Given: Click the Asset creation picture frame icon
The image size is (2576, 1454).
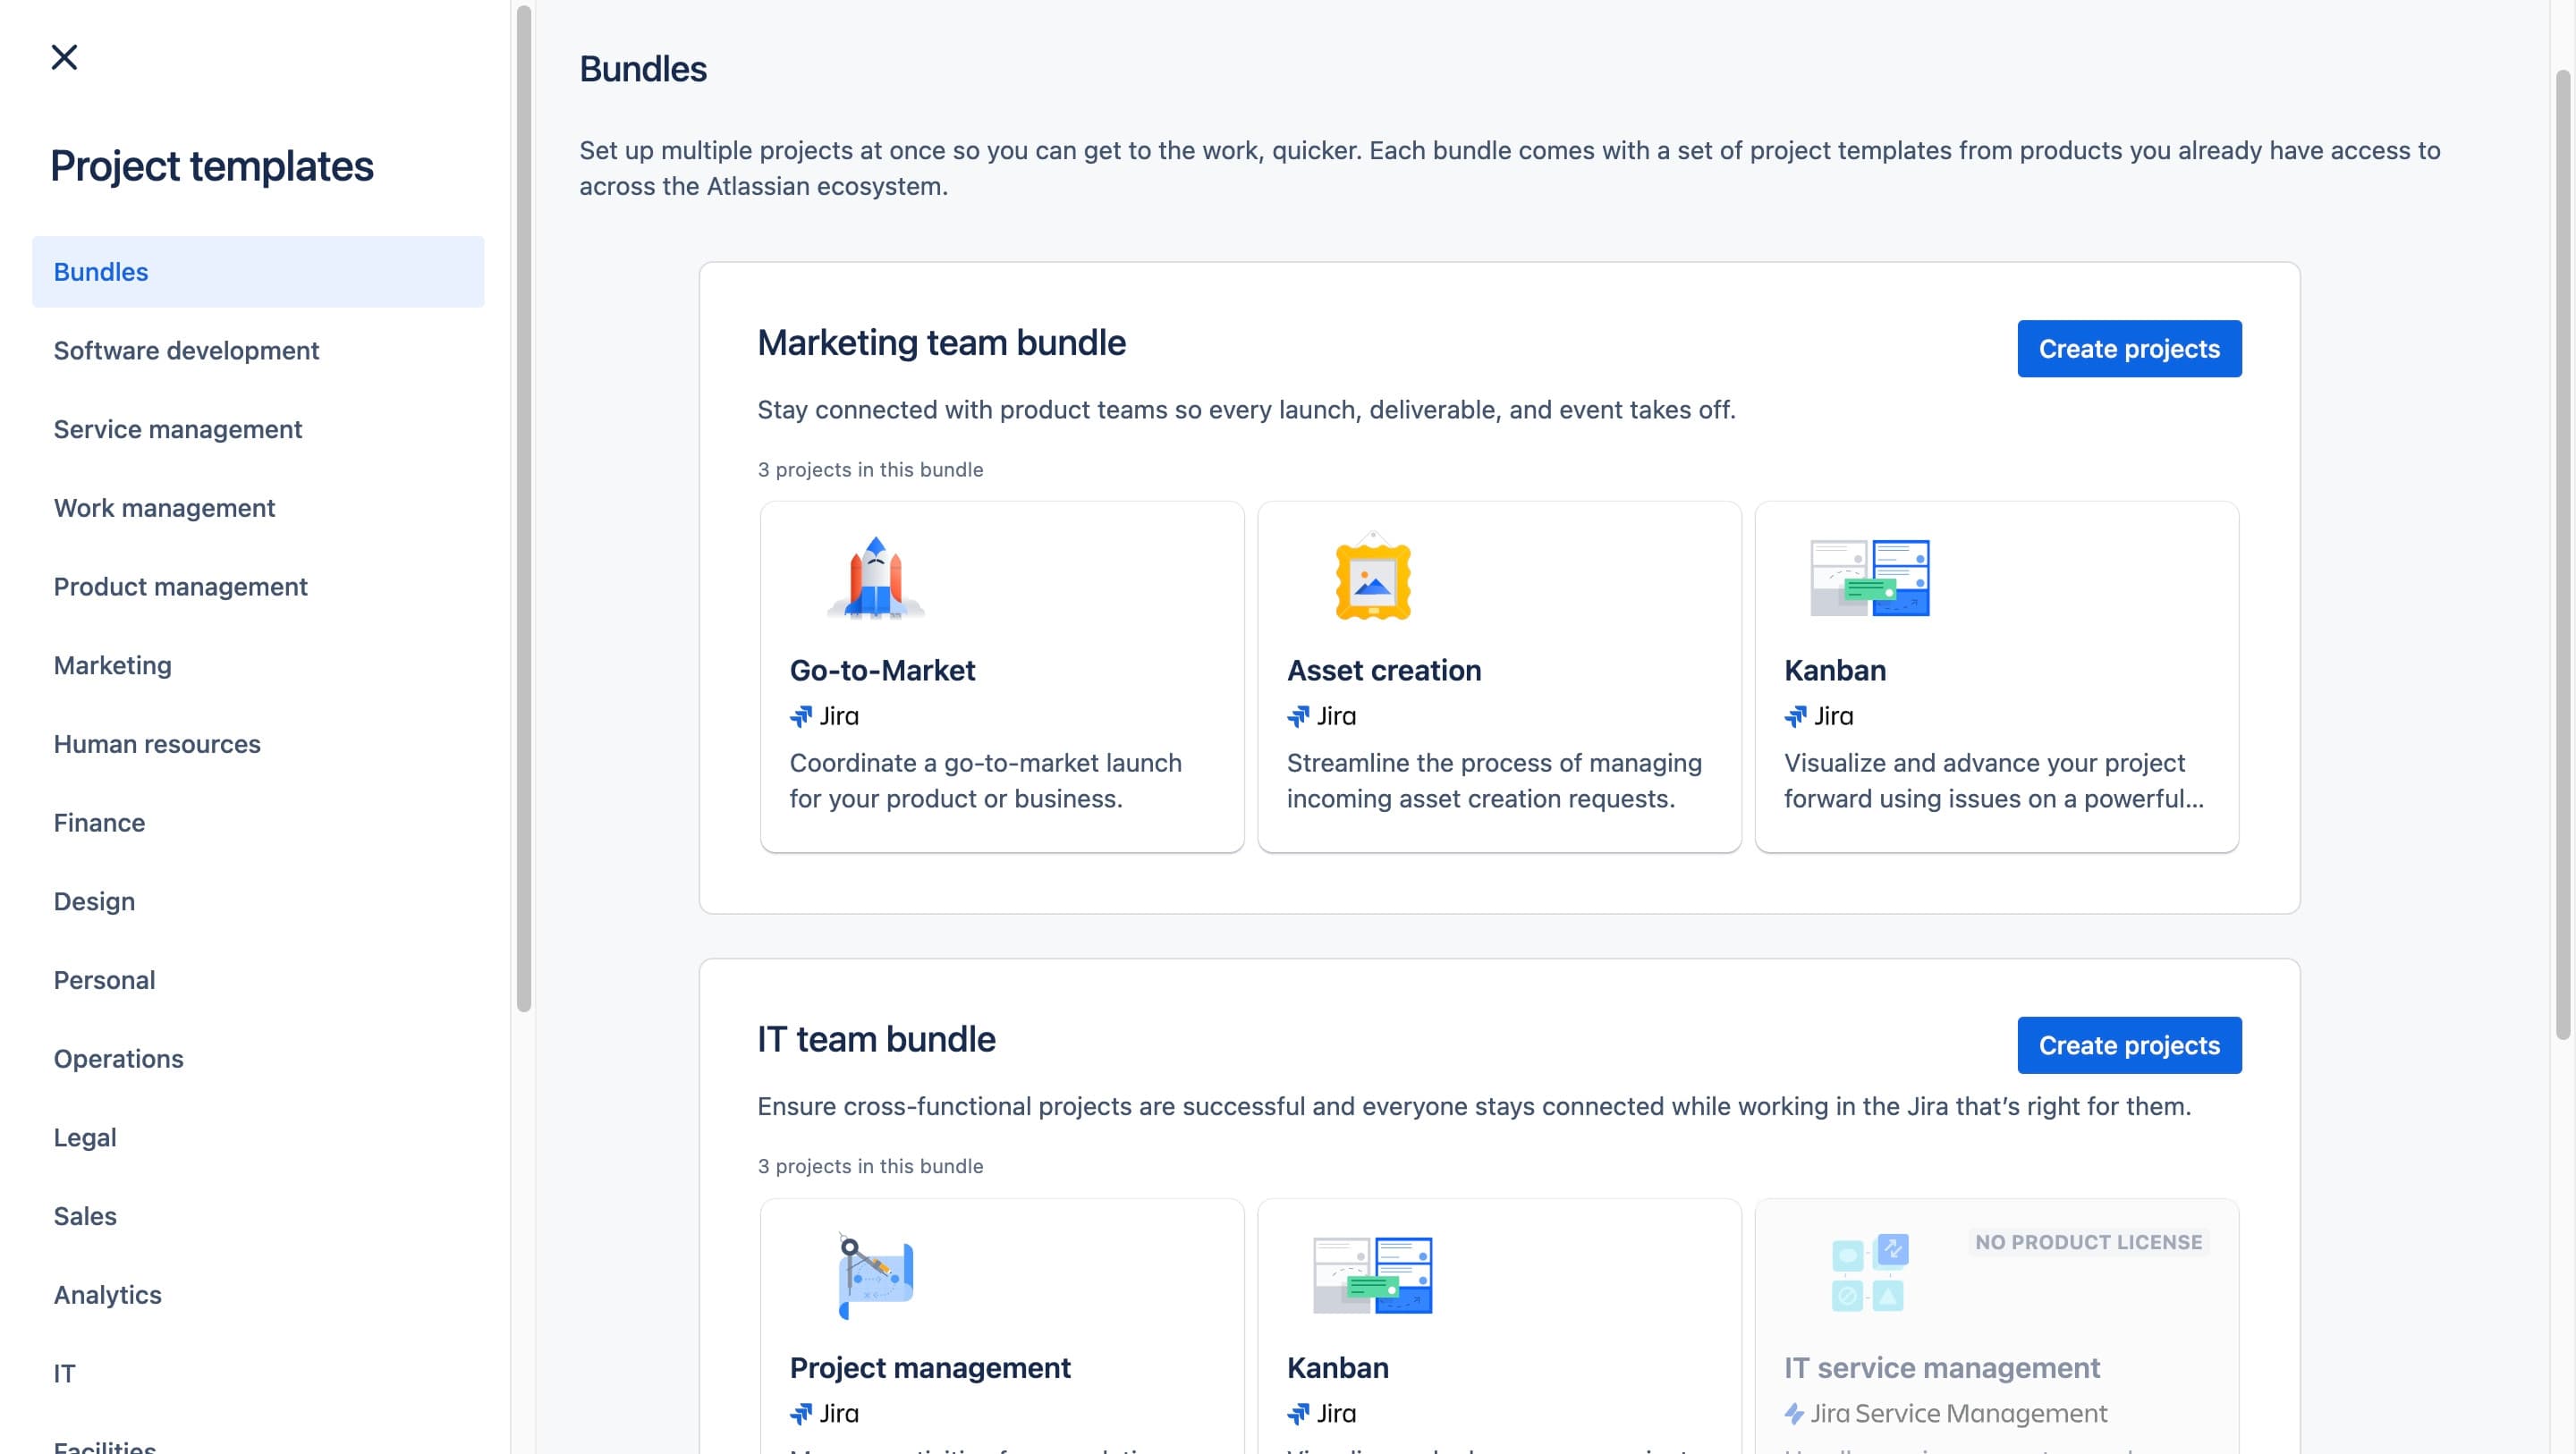Looking at the screenshot, I should (1373, 577).
